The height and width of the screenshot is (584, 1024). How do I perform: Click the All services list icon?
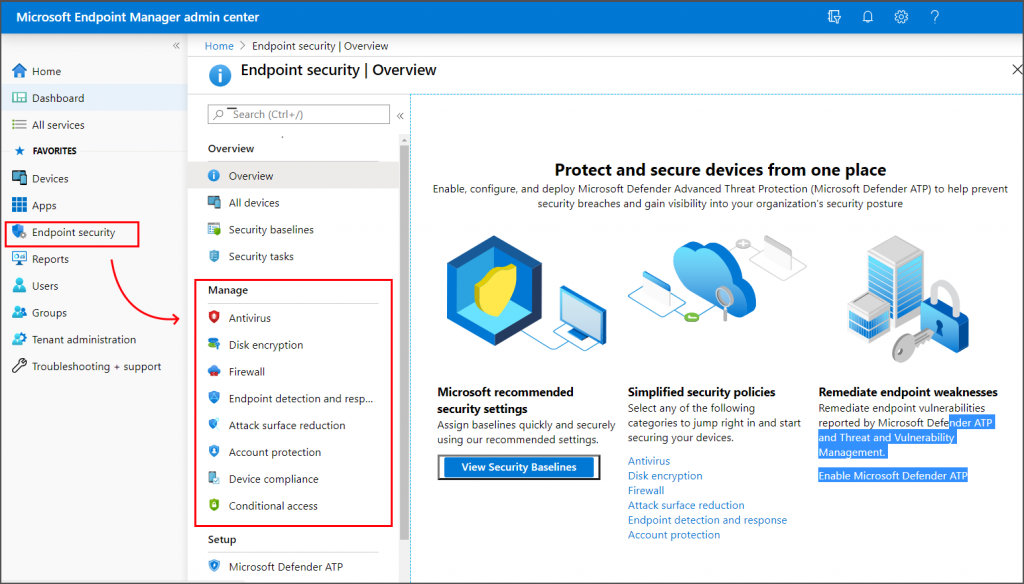pos(20,124)
